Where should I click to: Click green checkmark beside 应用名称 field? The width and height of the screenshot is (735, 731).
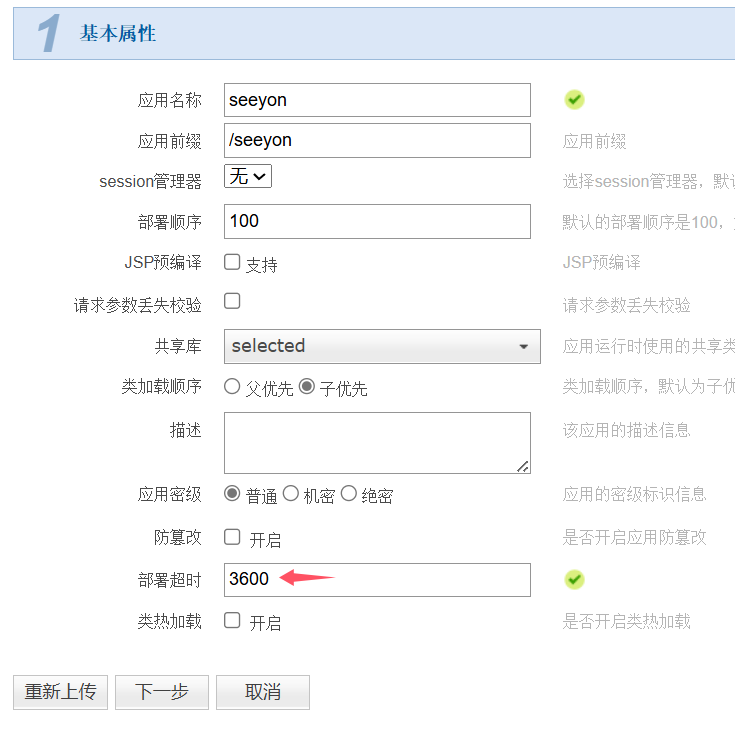coord(574,99)
